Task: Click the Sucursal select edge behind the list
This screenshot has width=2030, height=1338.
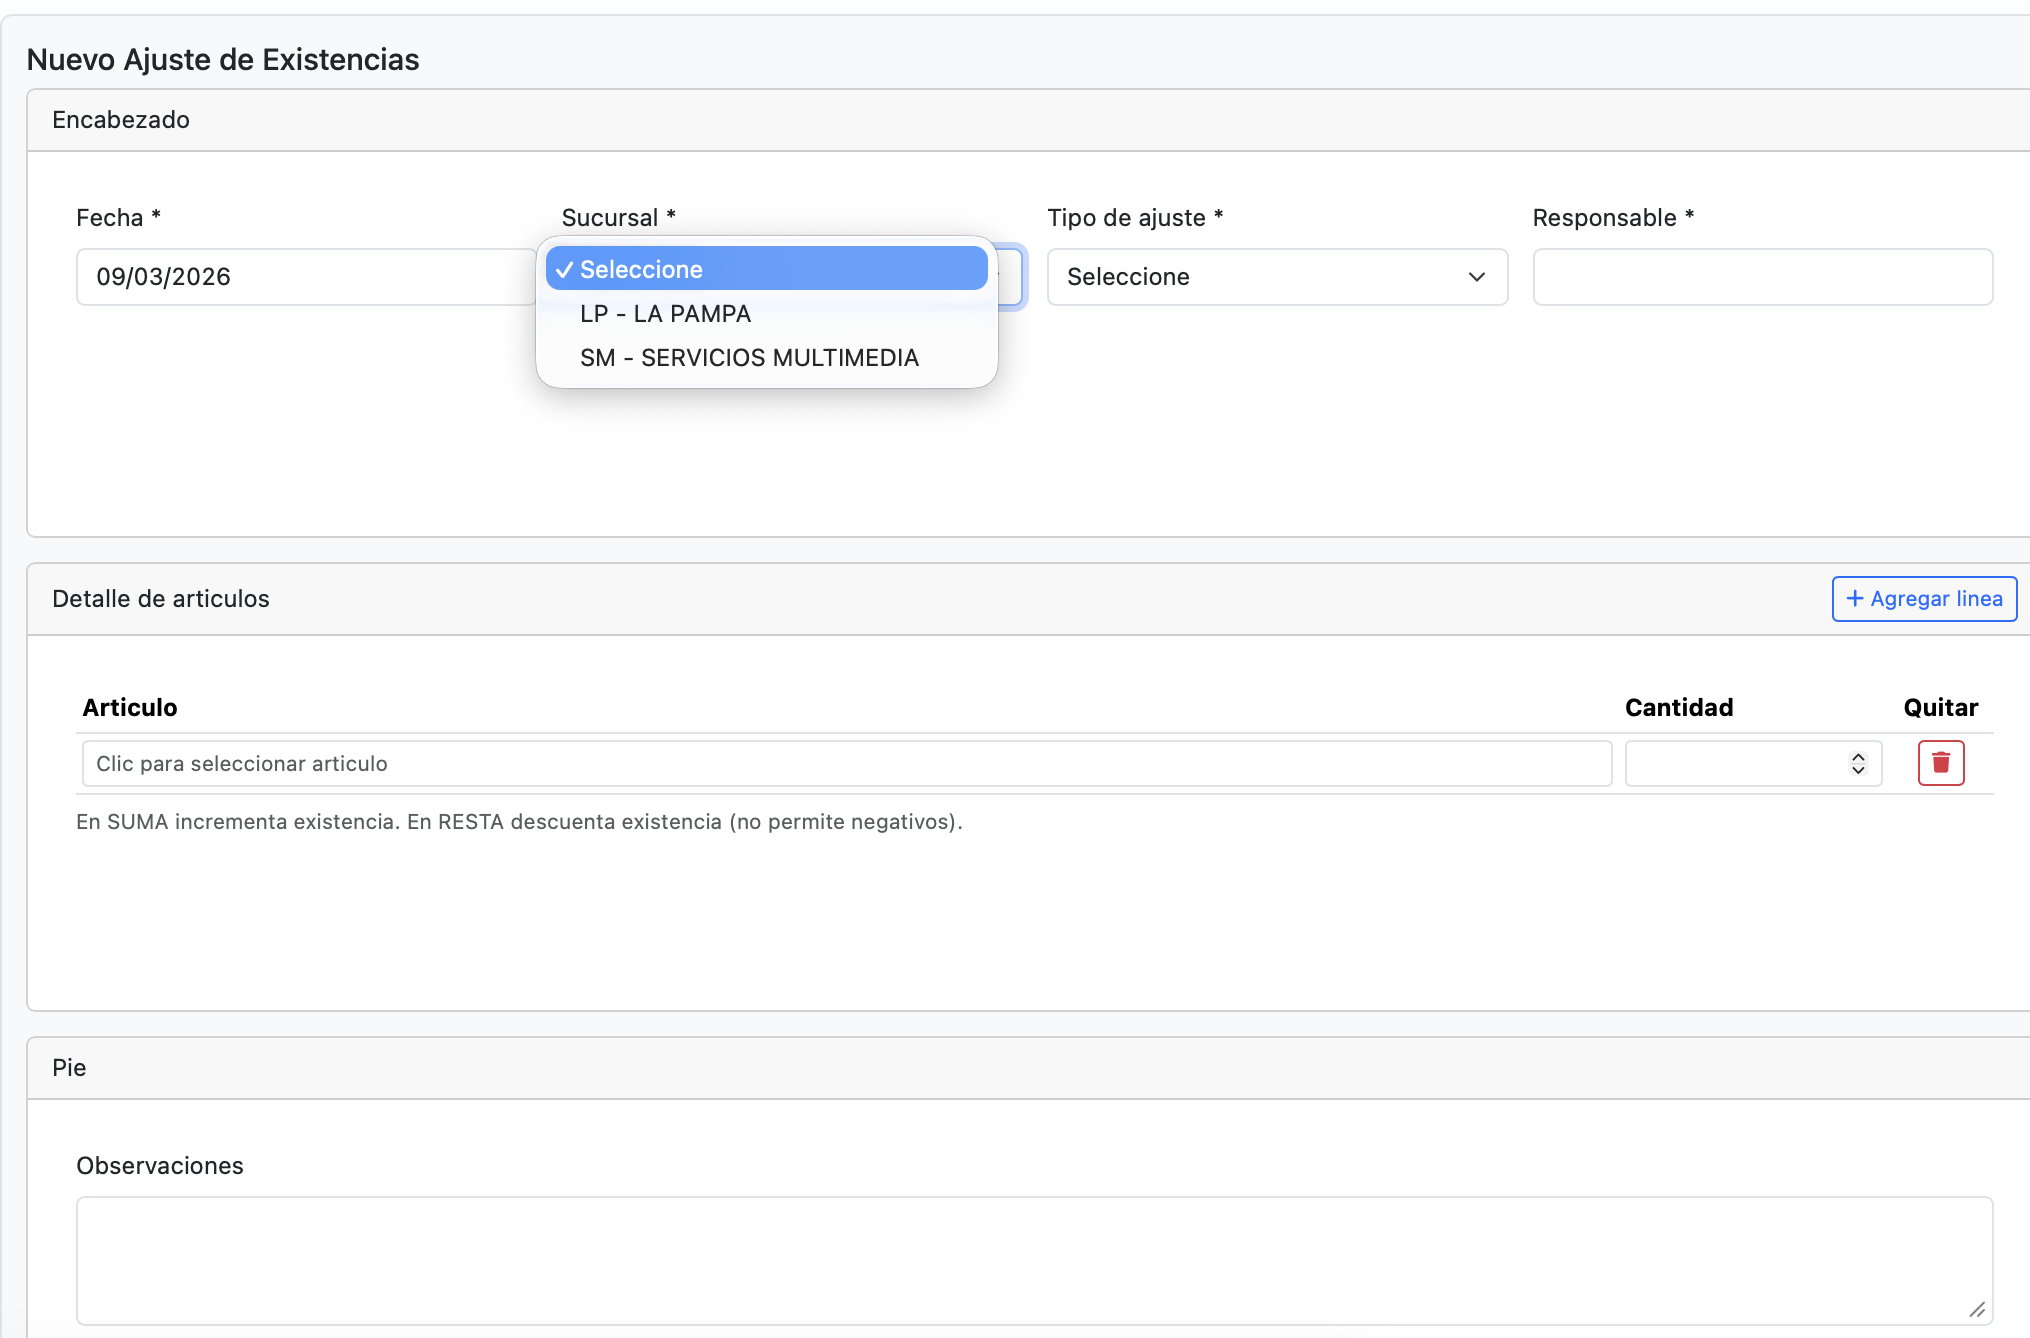Action: (x=1012, y=277)
